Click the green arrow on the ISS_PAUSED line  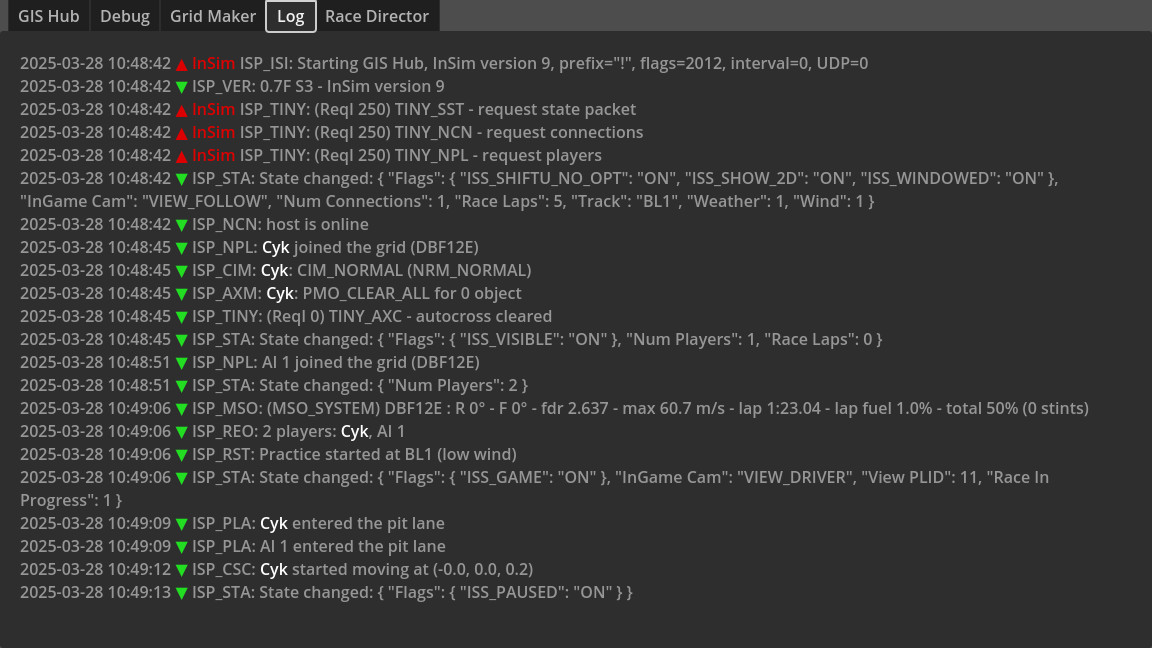click(x=182, y=593)
